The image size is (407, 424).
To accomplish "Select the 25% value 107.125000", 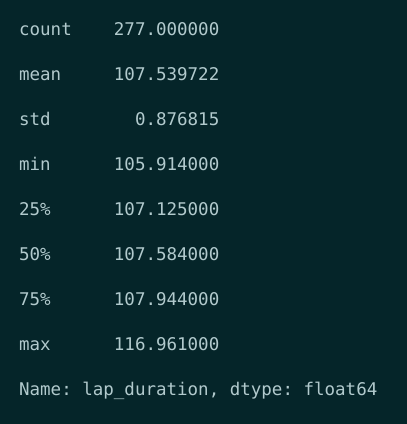I will click(166, 209).
